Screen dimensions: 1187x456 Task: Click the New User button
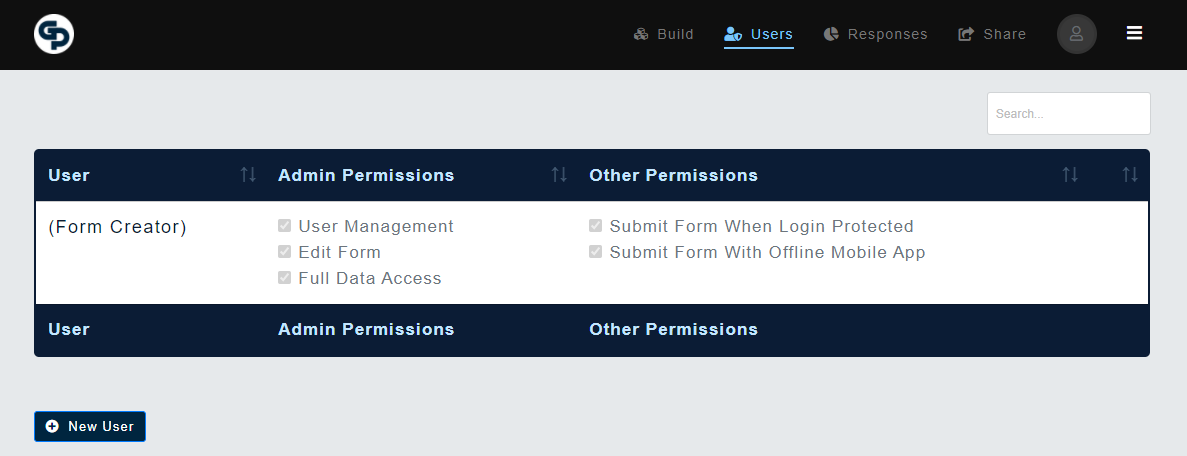pyautogui.click(x=90, y=426)
